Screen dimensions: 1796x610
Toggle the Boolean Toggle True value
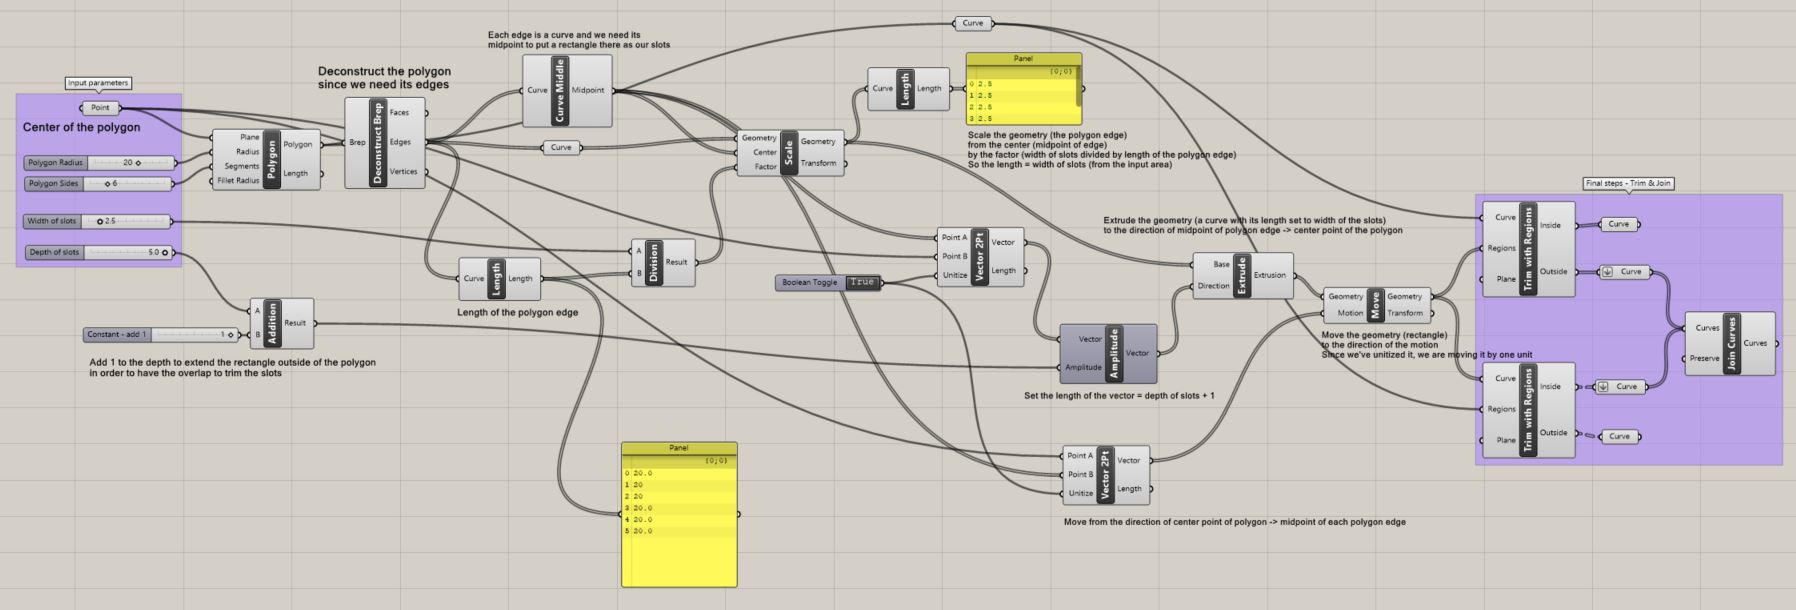click(862, 283)
